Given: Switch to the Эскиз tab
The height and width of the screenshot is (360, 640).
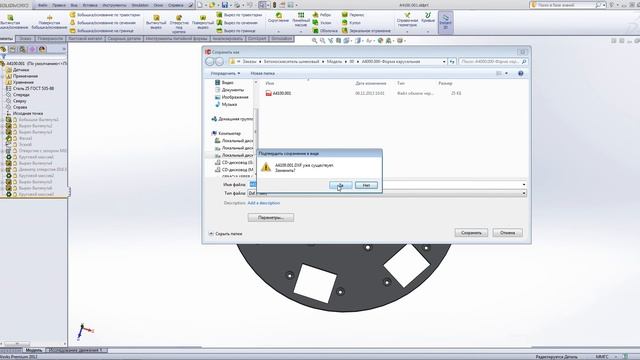Looking at the screenshot, I should pos(25,39).
